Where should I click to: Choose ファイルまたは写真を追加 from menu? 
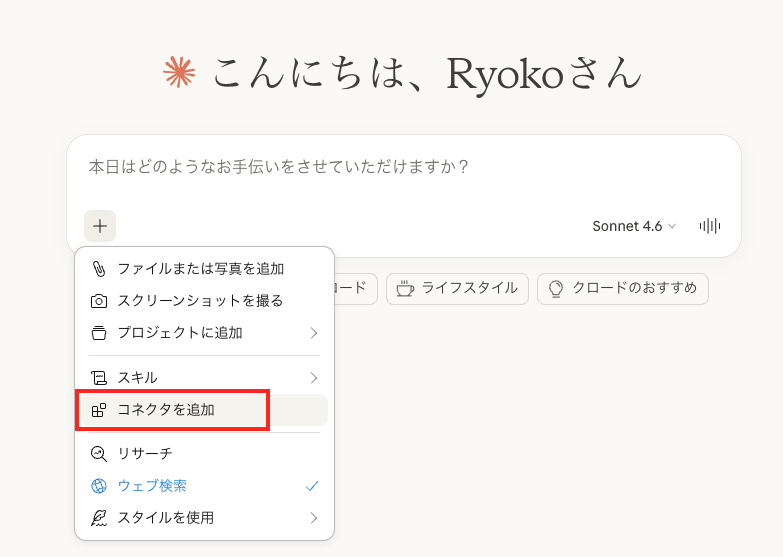(x=200, y=269)
